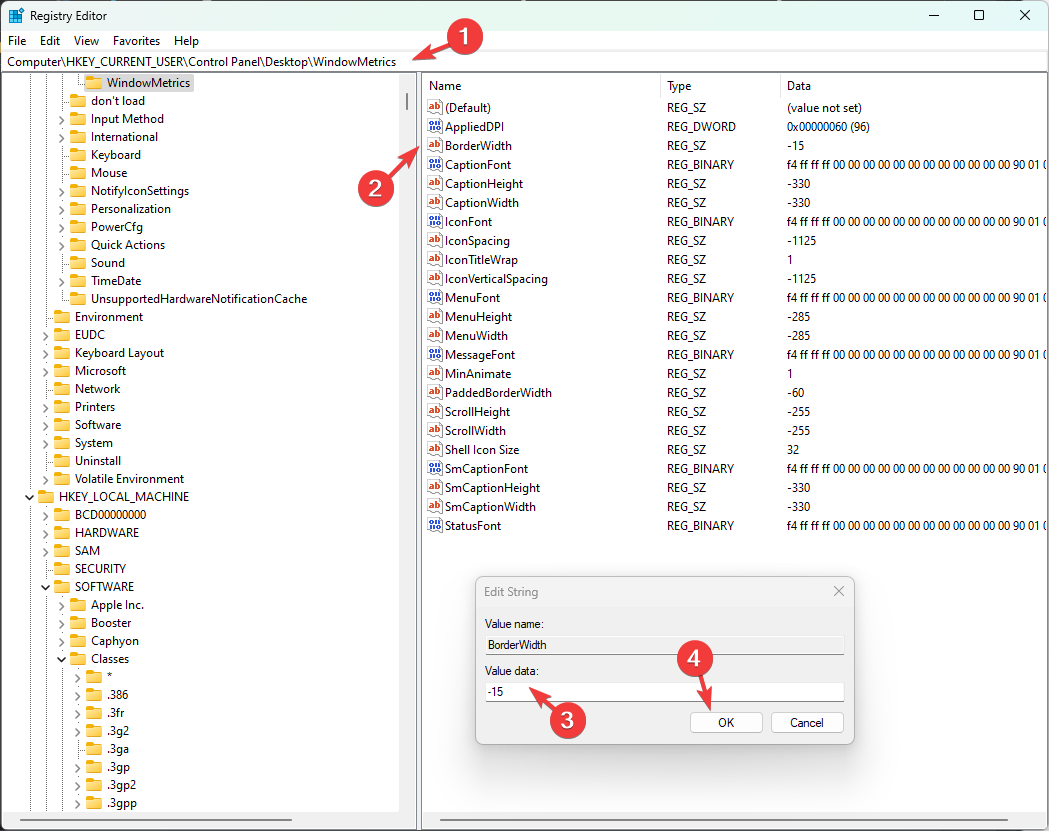Click the Registry Editor title bar icon
This screenshot has height=831, width=1049.
pyautogui.click(x=13, y=15)
